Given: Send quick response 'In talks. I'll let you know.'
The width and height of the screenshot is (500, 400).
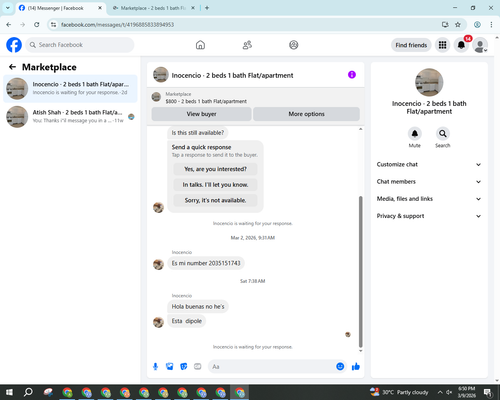Looking at the screenshot, I should pyautogui.click(x=215, y=185).
